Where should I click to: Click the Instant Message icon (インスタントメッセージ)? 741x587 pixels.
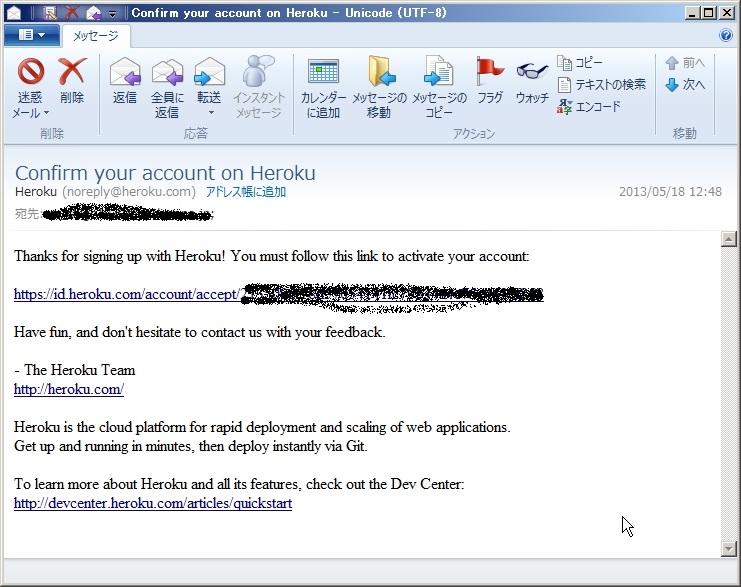point(258,87)
